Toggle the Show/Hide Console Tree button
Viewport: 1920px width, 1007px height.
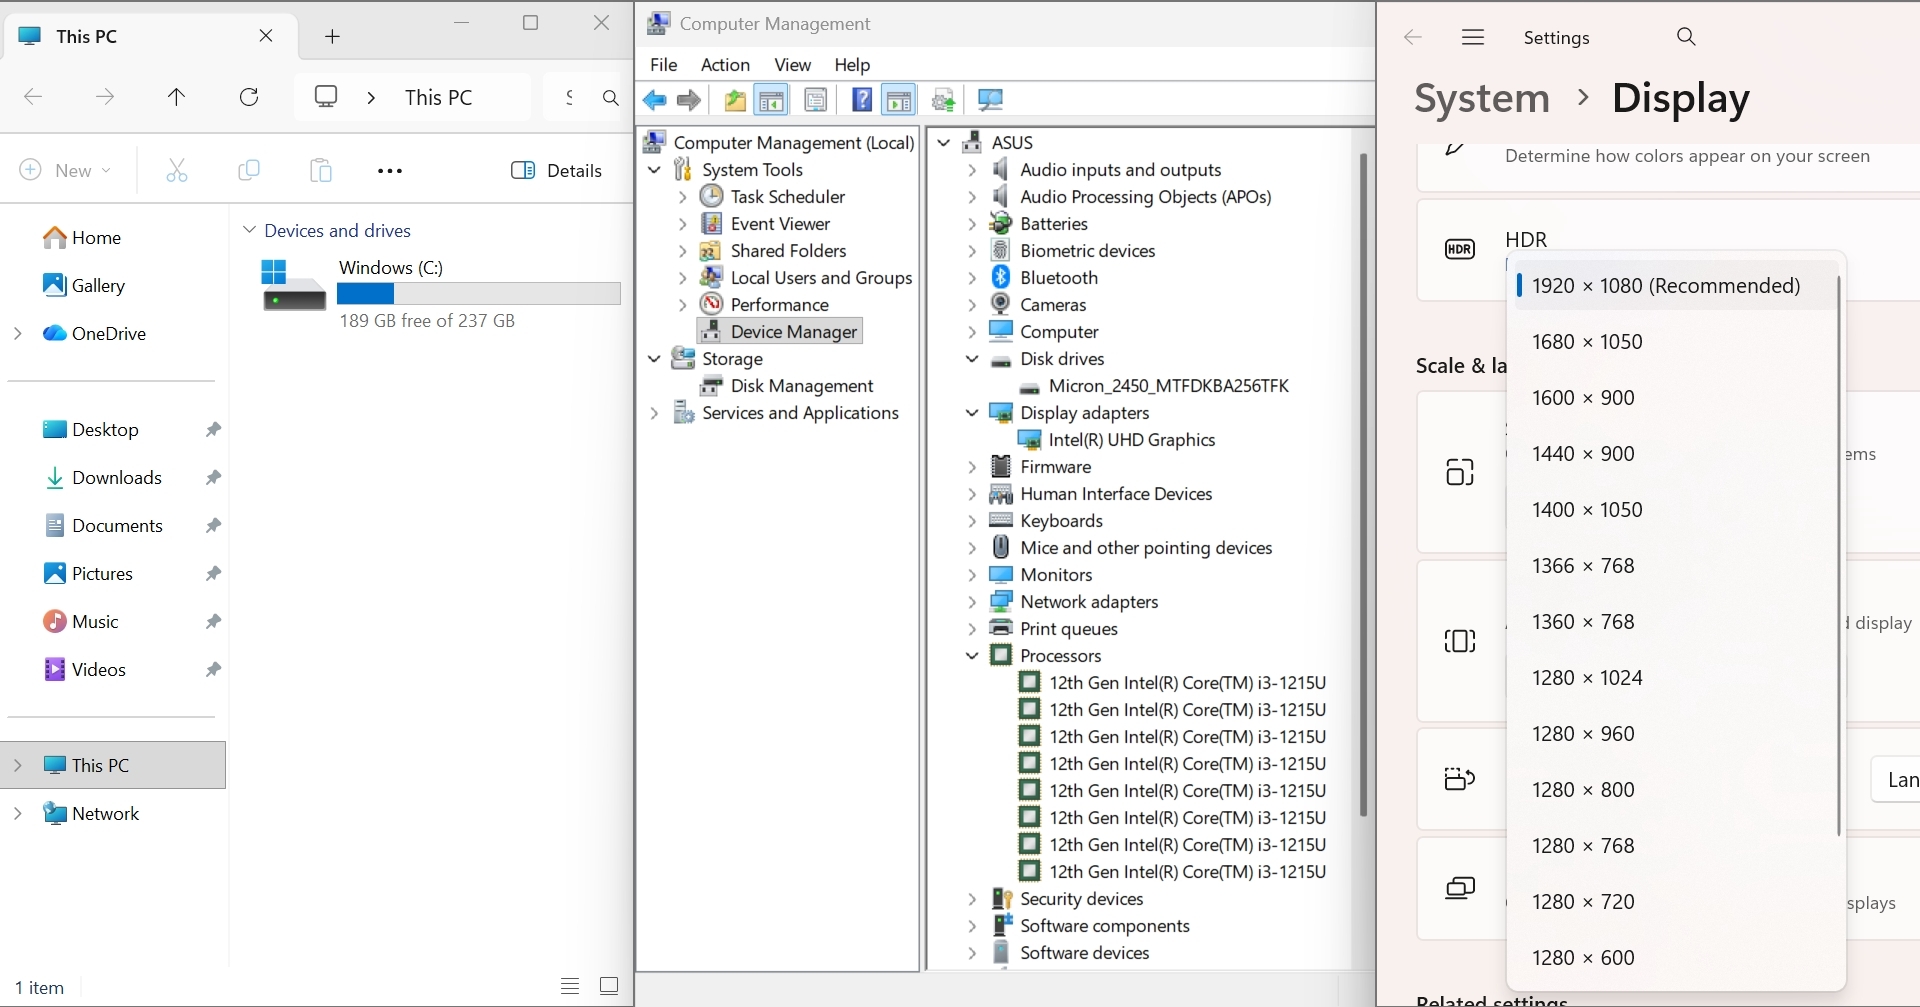pyautogui.click(x=771, y=100)
